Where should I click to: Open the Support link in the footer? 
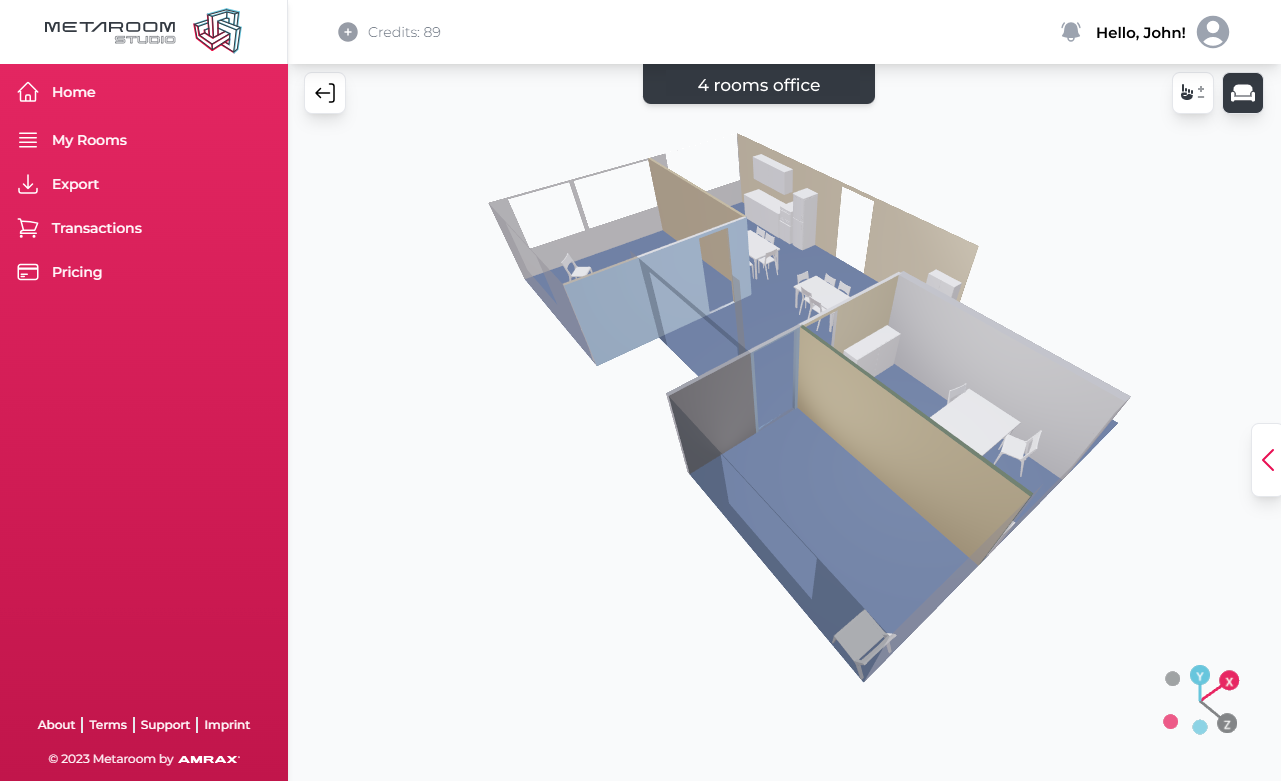point(165,724)
